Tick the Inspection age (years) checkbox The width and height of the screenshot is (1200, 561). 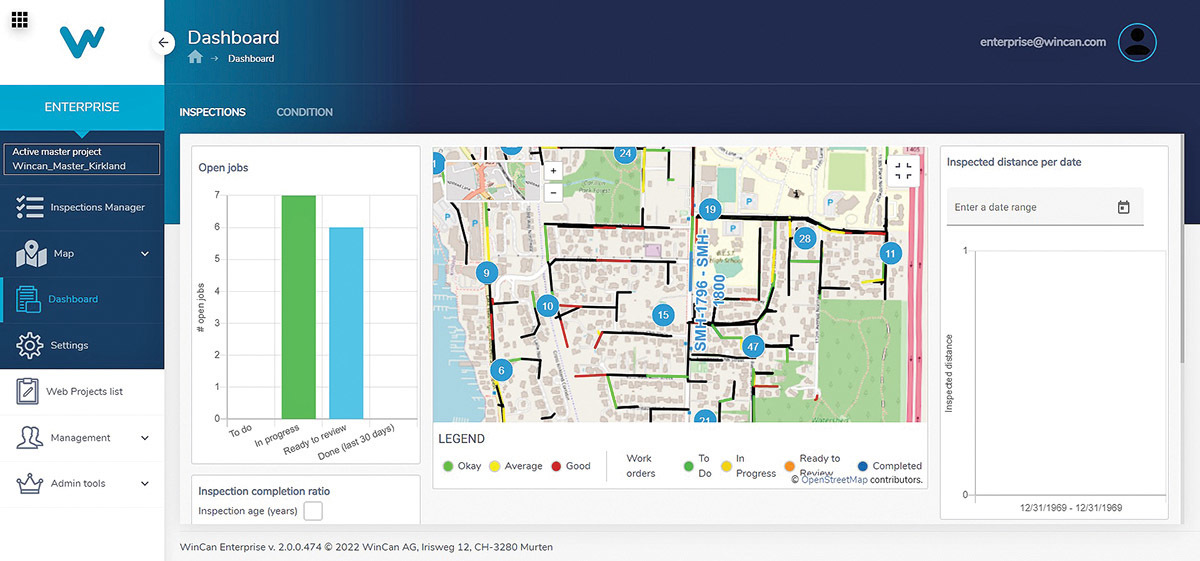tap(313, 511)
